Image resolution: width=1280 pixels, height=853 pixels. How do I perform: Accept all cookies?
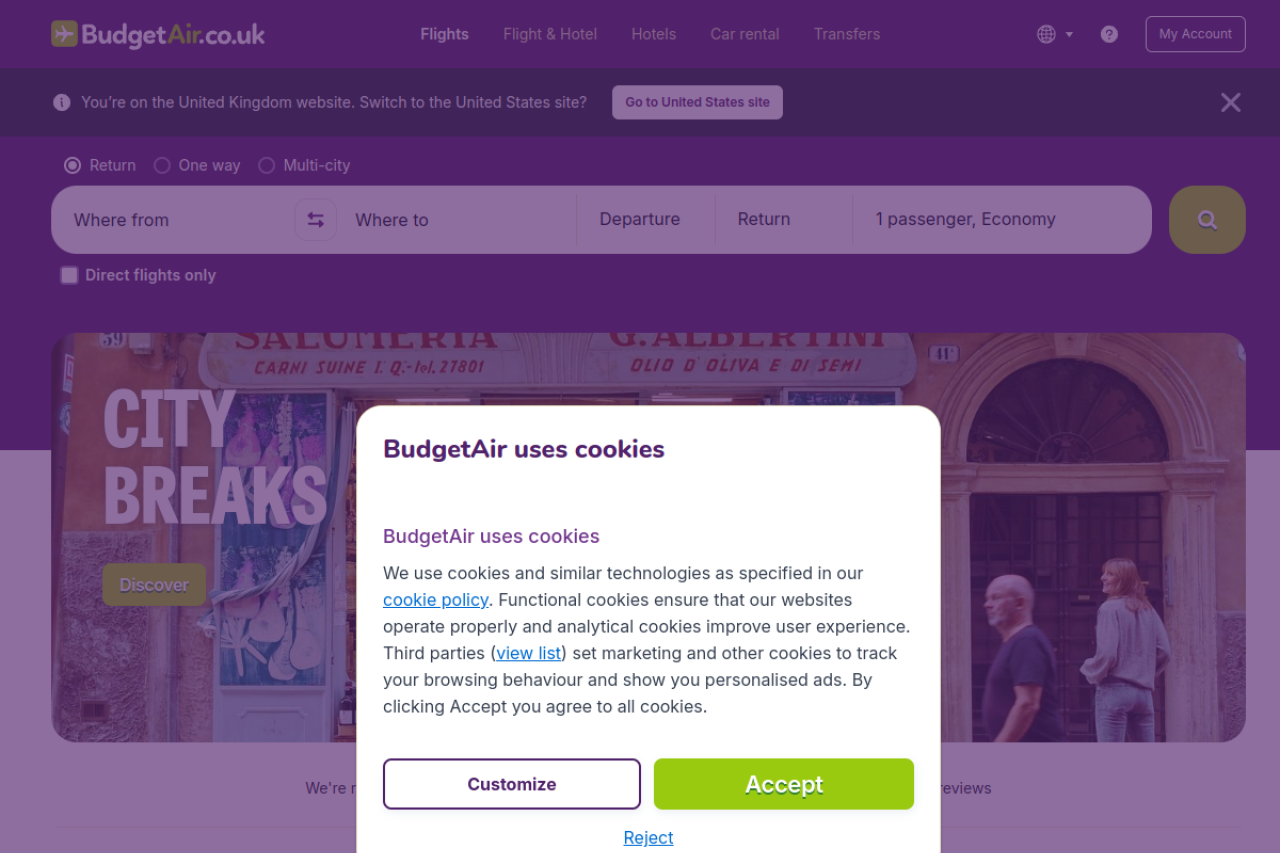click(x=783, y=784)
